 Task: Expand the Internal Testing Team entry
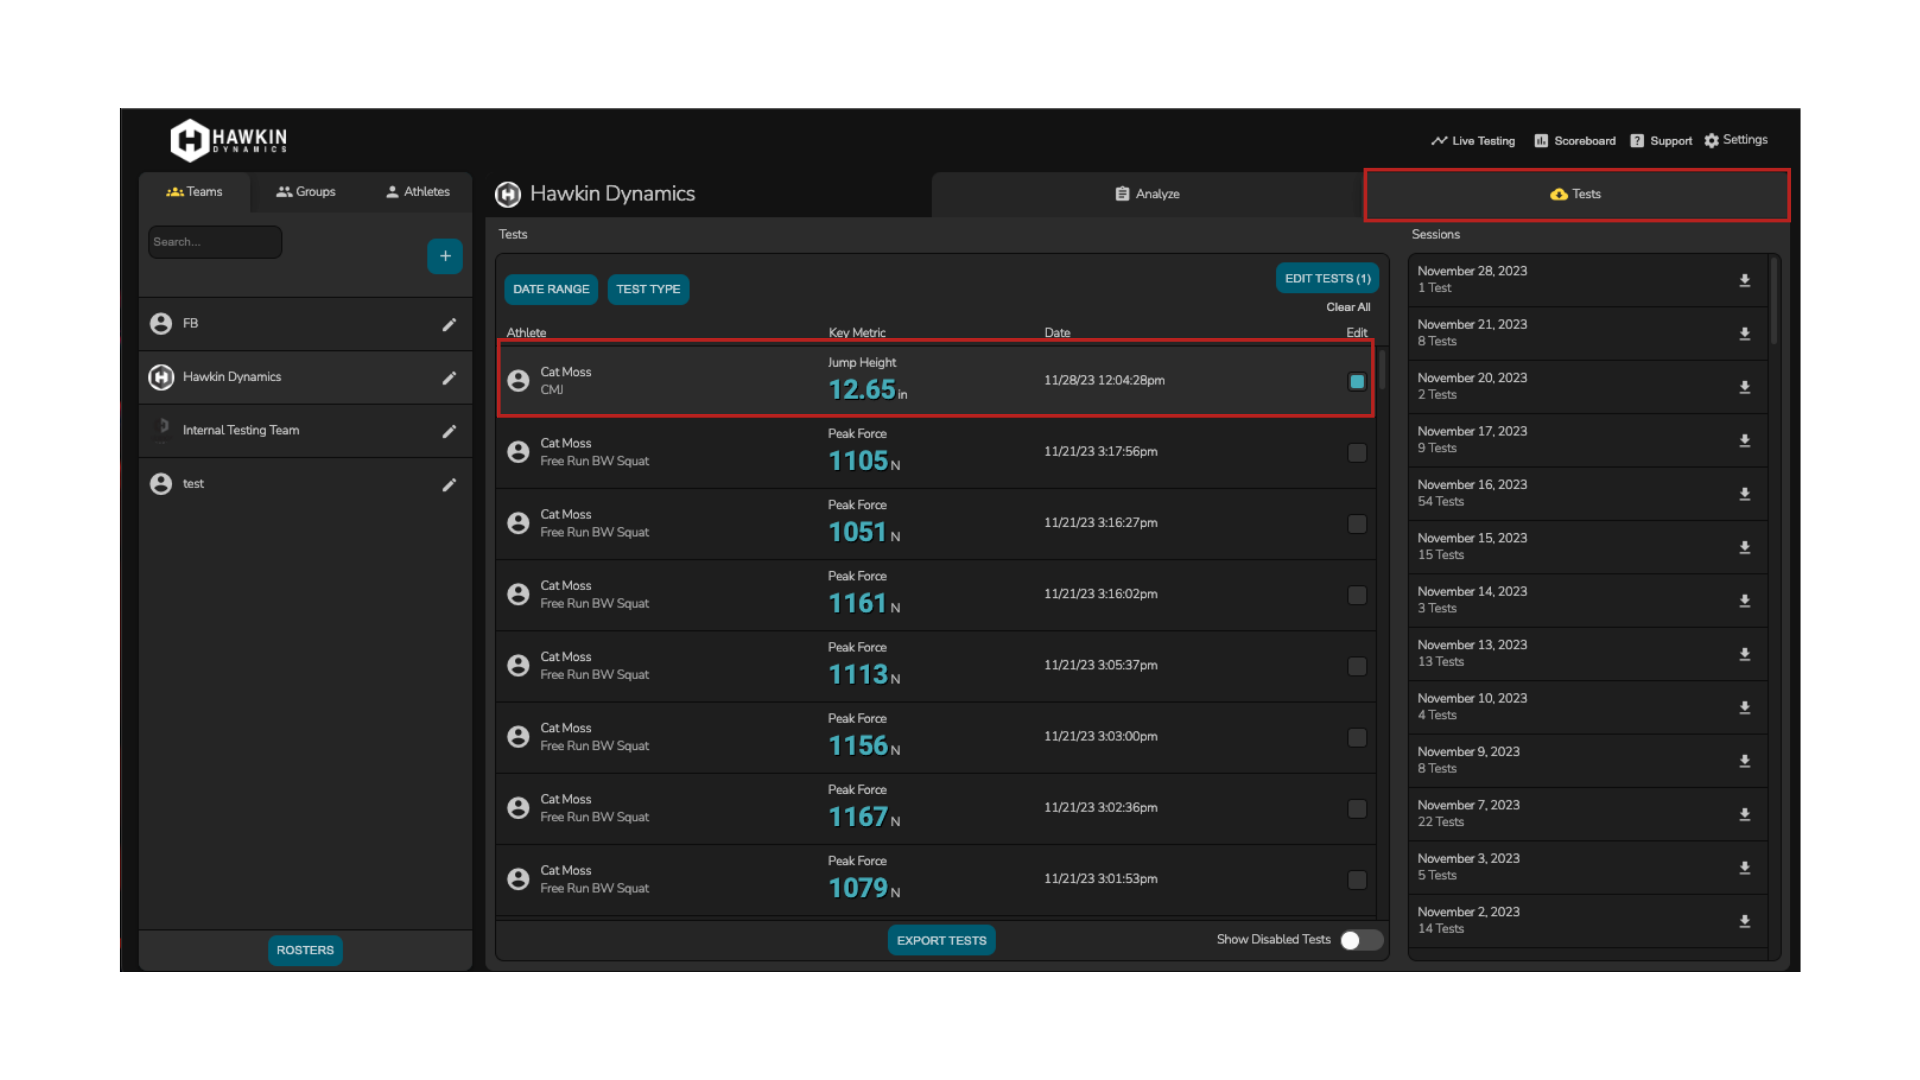click(240, 430)
